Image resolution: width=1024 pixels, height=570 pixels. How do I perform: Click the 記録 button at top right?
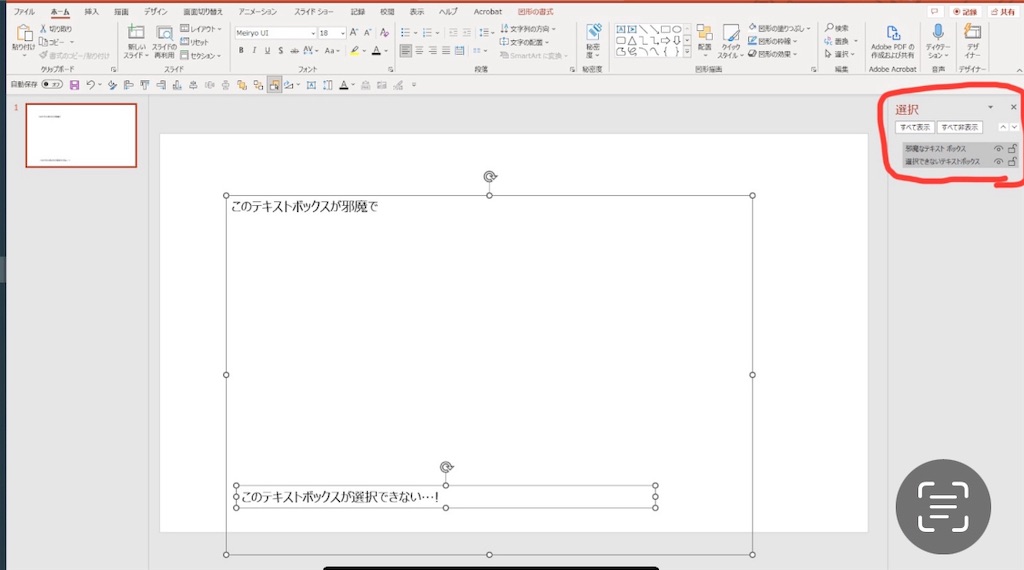965,12
